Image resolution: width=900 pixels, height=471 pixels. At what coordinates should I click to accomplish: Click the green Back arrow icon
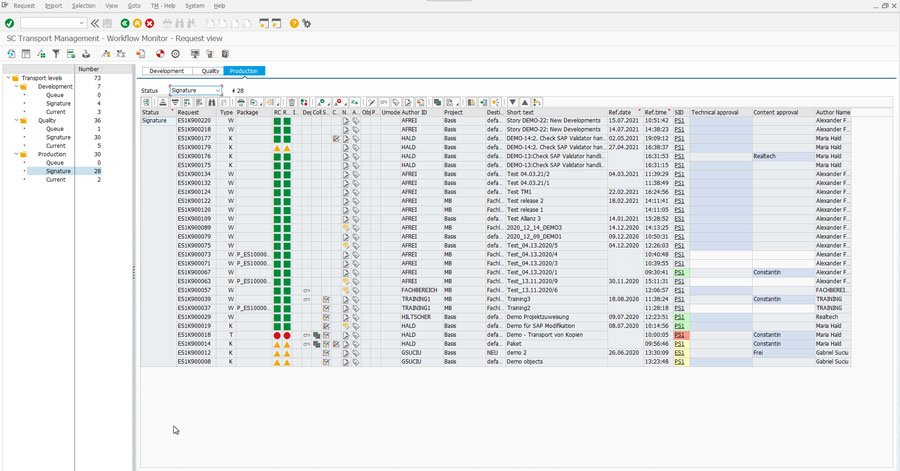coord(125,22)
